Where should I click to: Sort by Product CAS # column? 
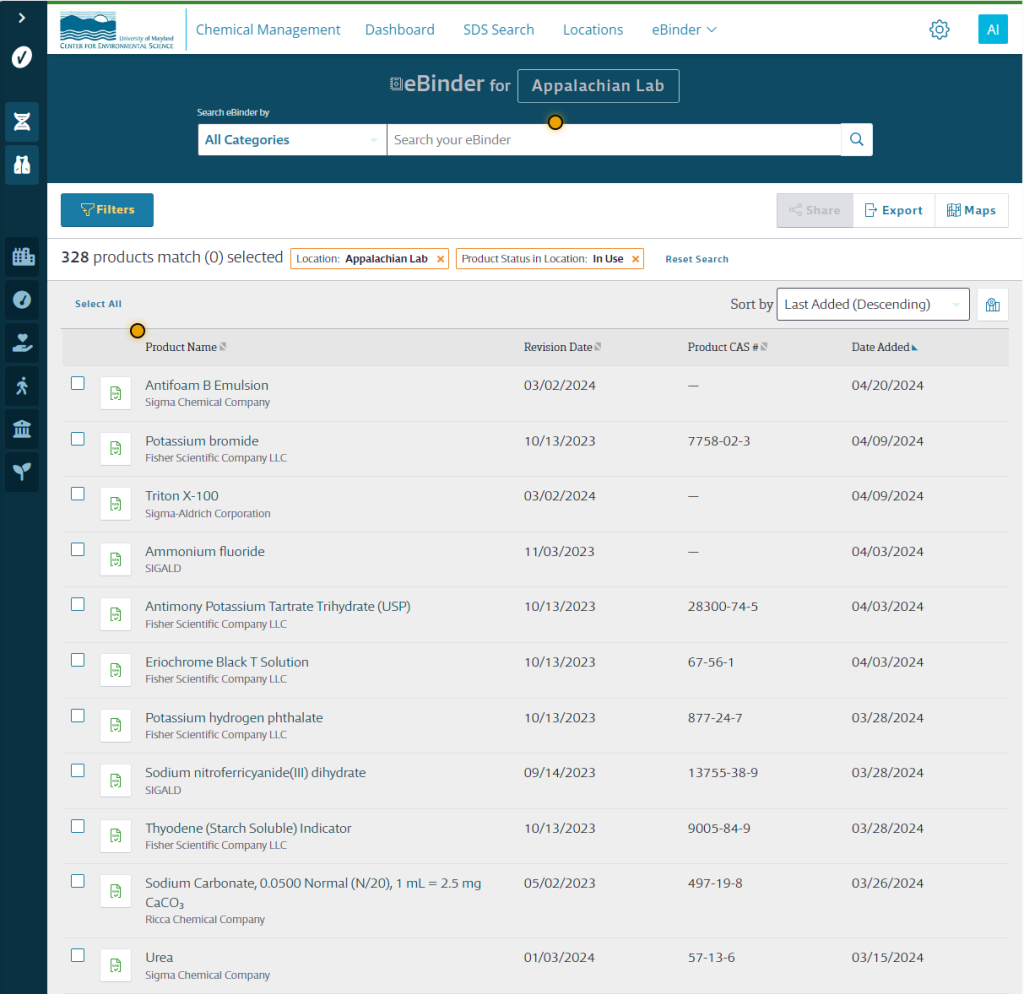[727, 347]
